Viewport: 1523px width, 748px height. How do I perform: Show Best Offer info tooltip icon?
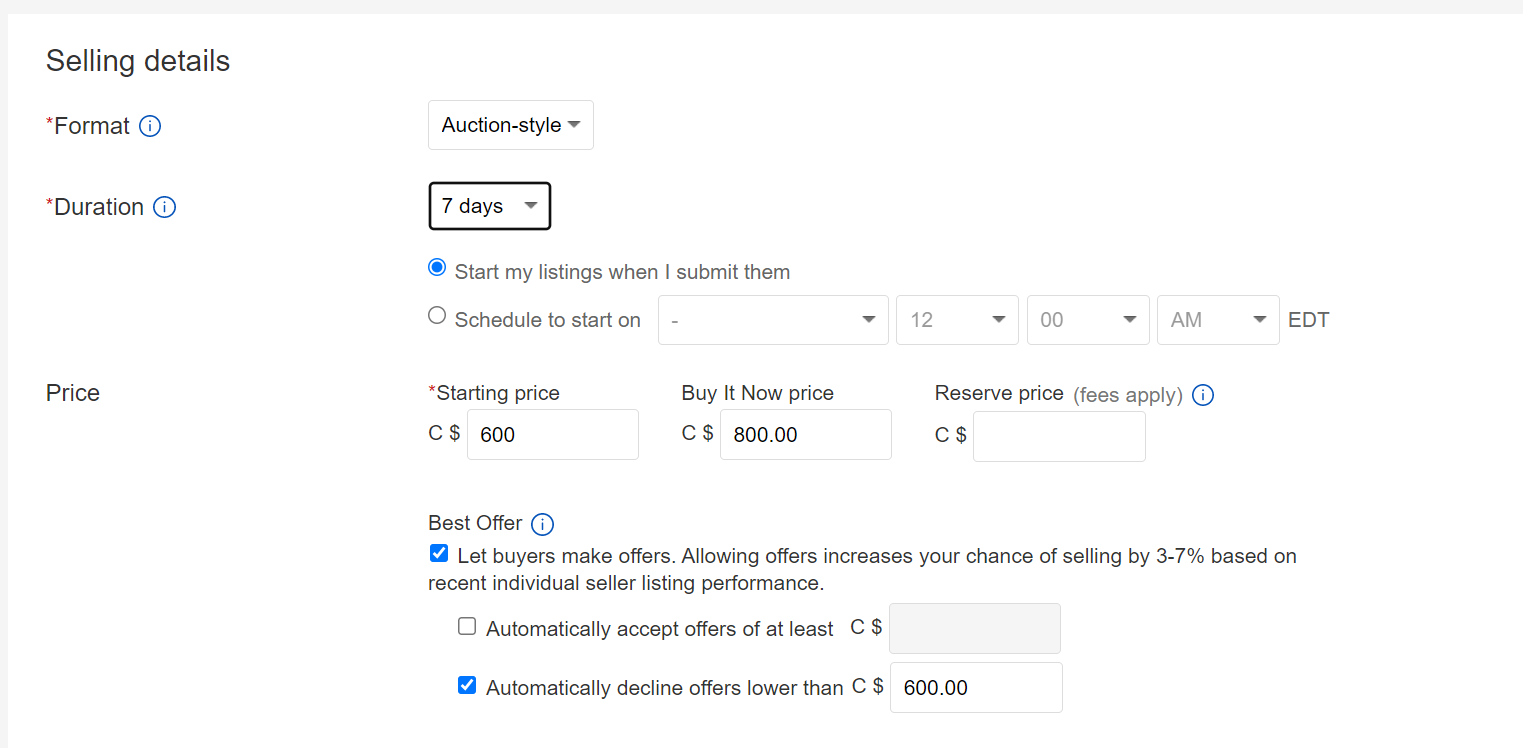coord(542,524)
